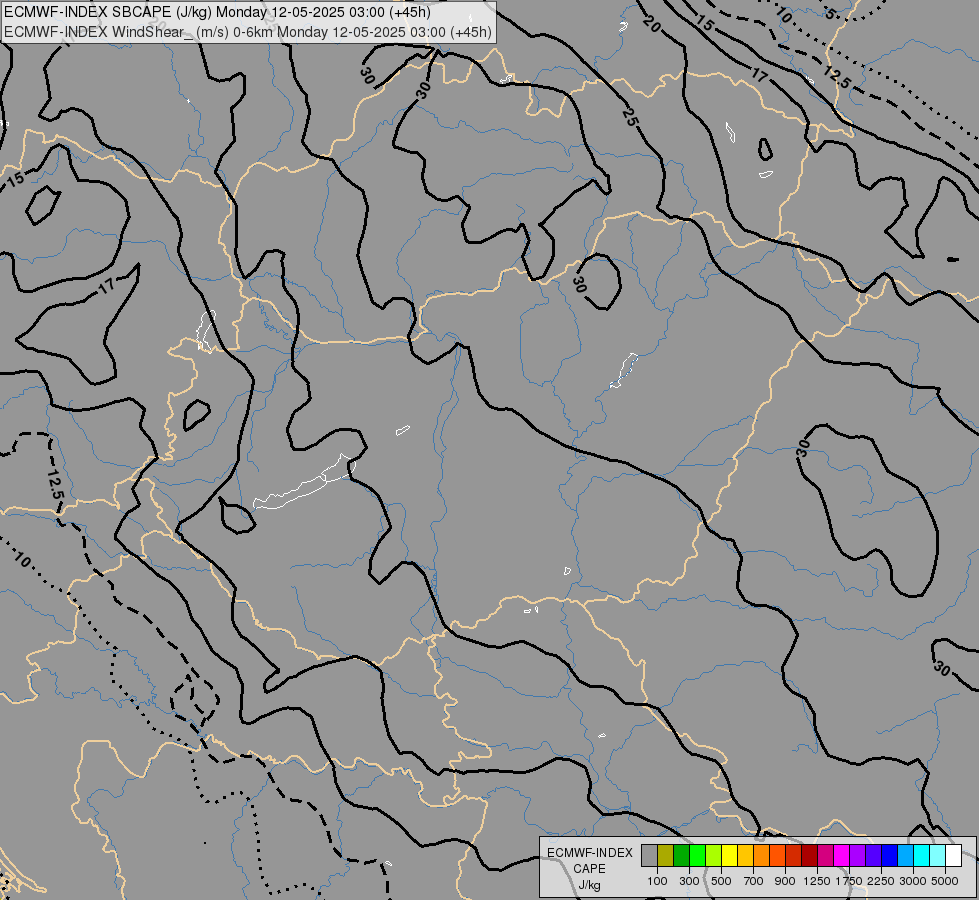Choose the sky blue swatch left of 3000
Image resolution: width=979 pixels, height=900 pixels.
905,855
